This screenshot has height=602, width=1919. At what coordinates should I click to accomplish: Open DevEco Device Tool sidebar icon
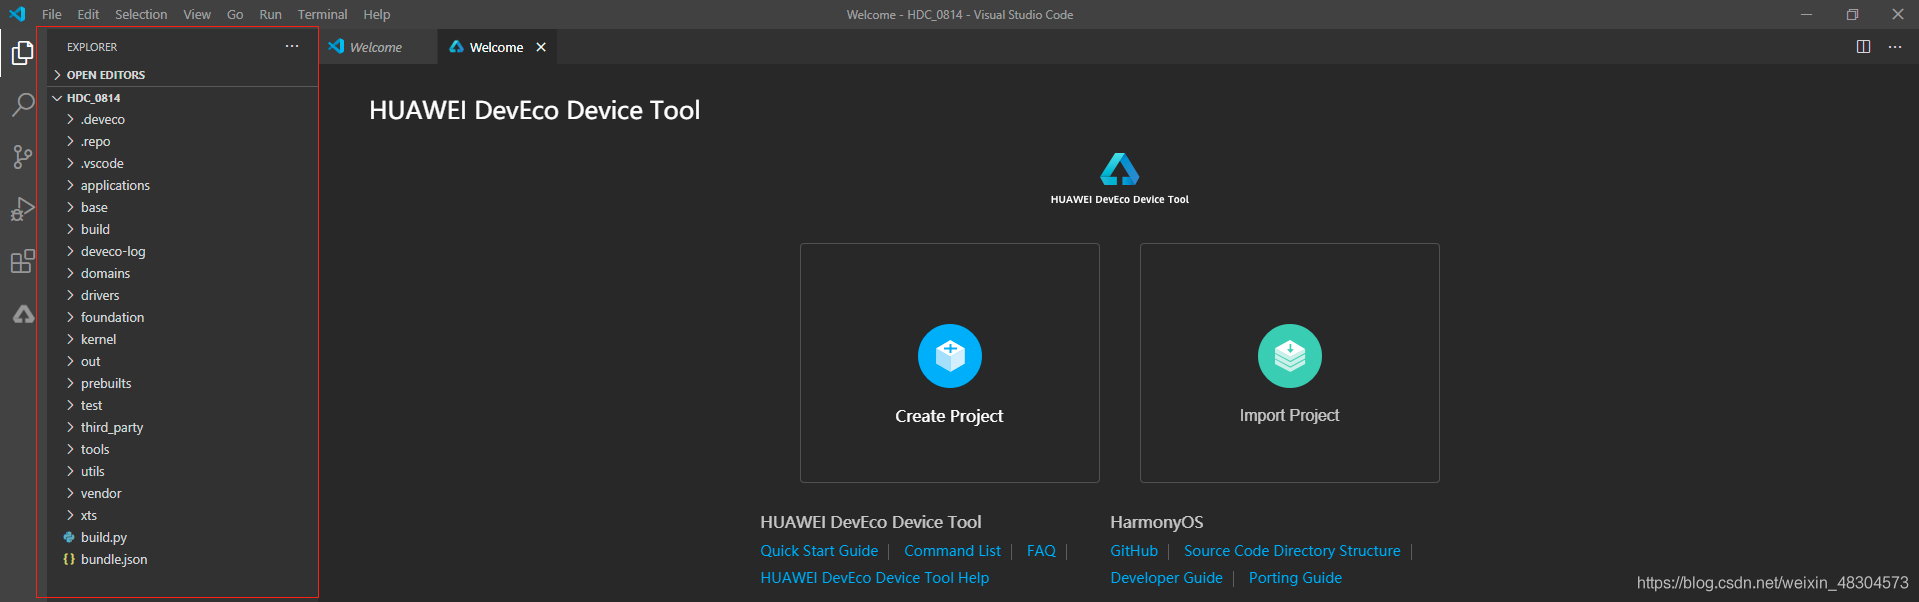coord(23,314)
